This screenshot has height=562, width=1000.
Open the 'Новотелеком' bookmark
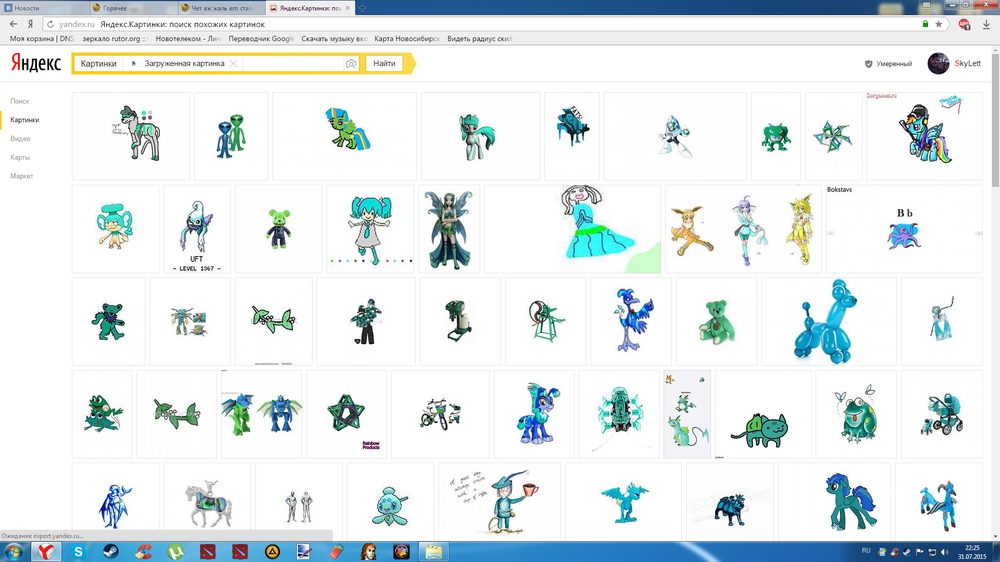coord(188,39)
